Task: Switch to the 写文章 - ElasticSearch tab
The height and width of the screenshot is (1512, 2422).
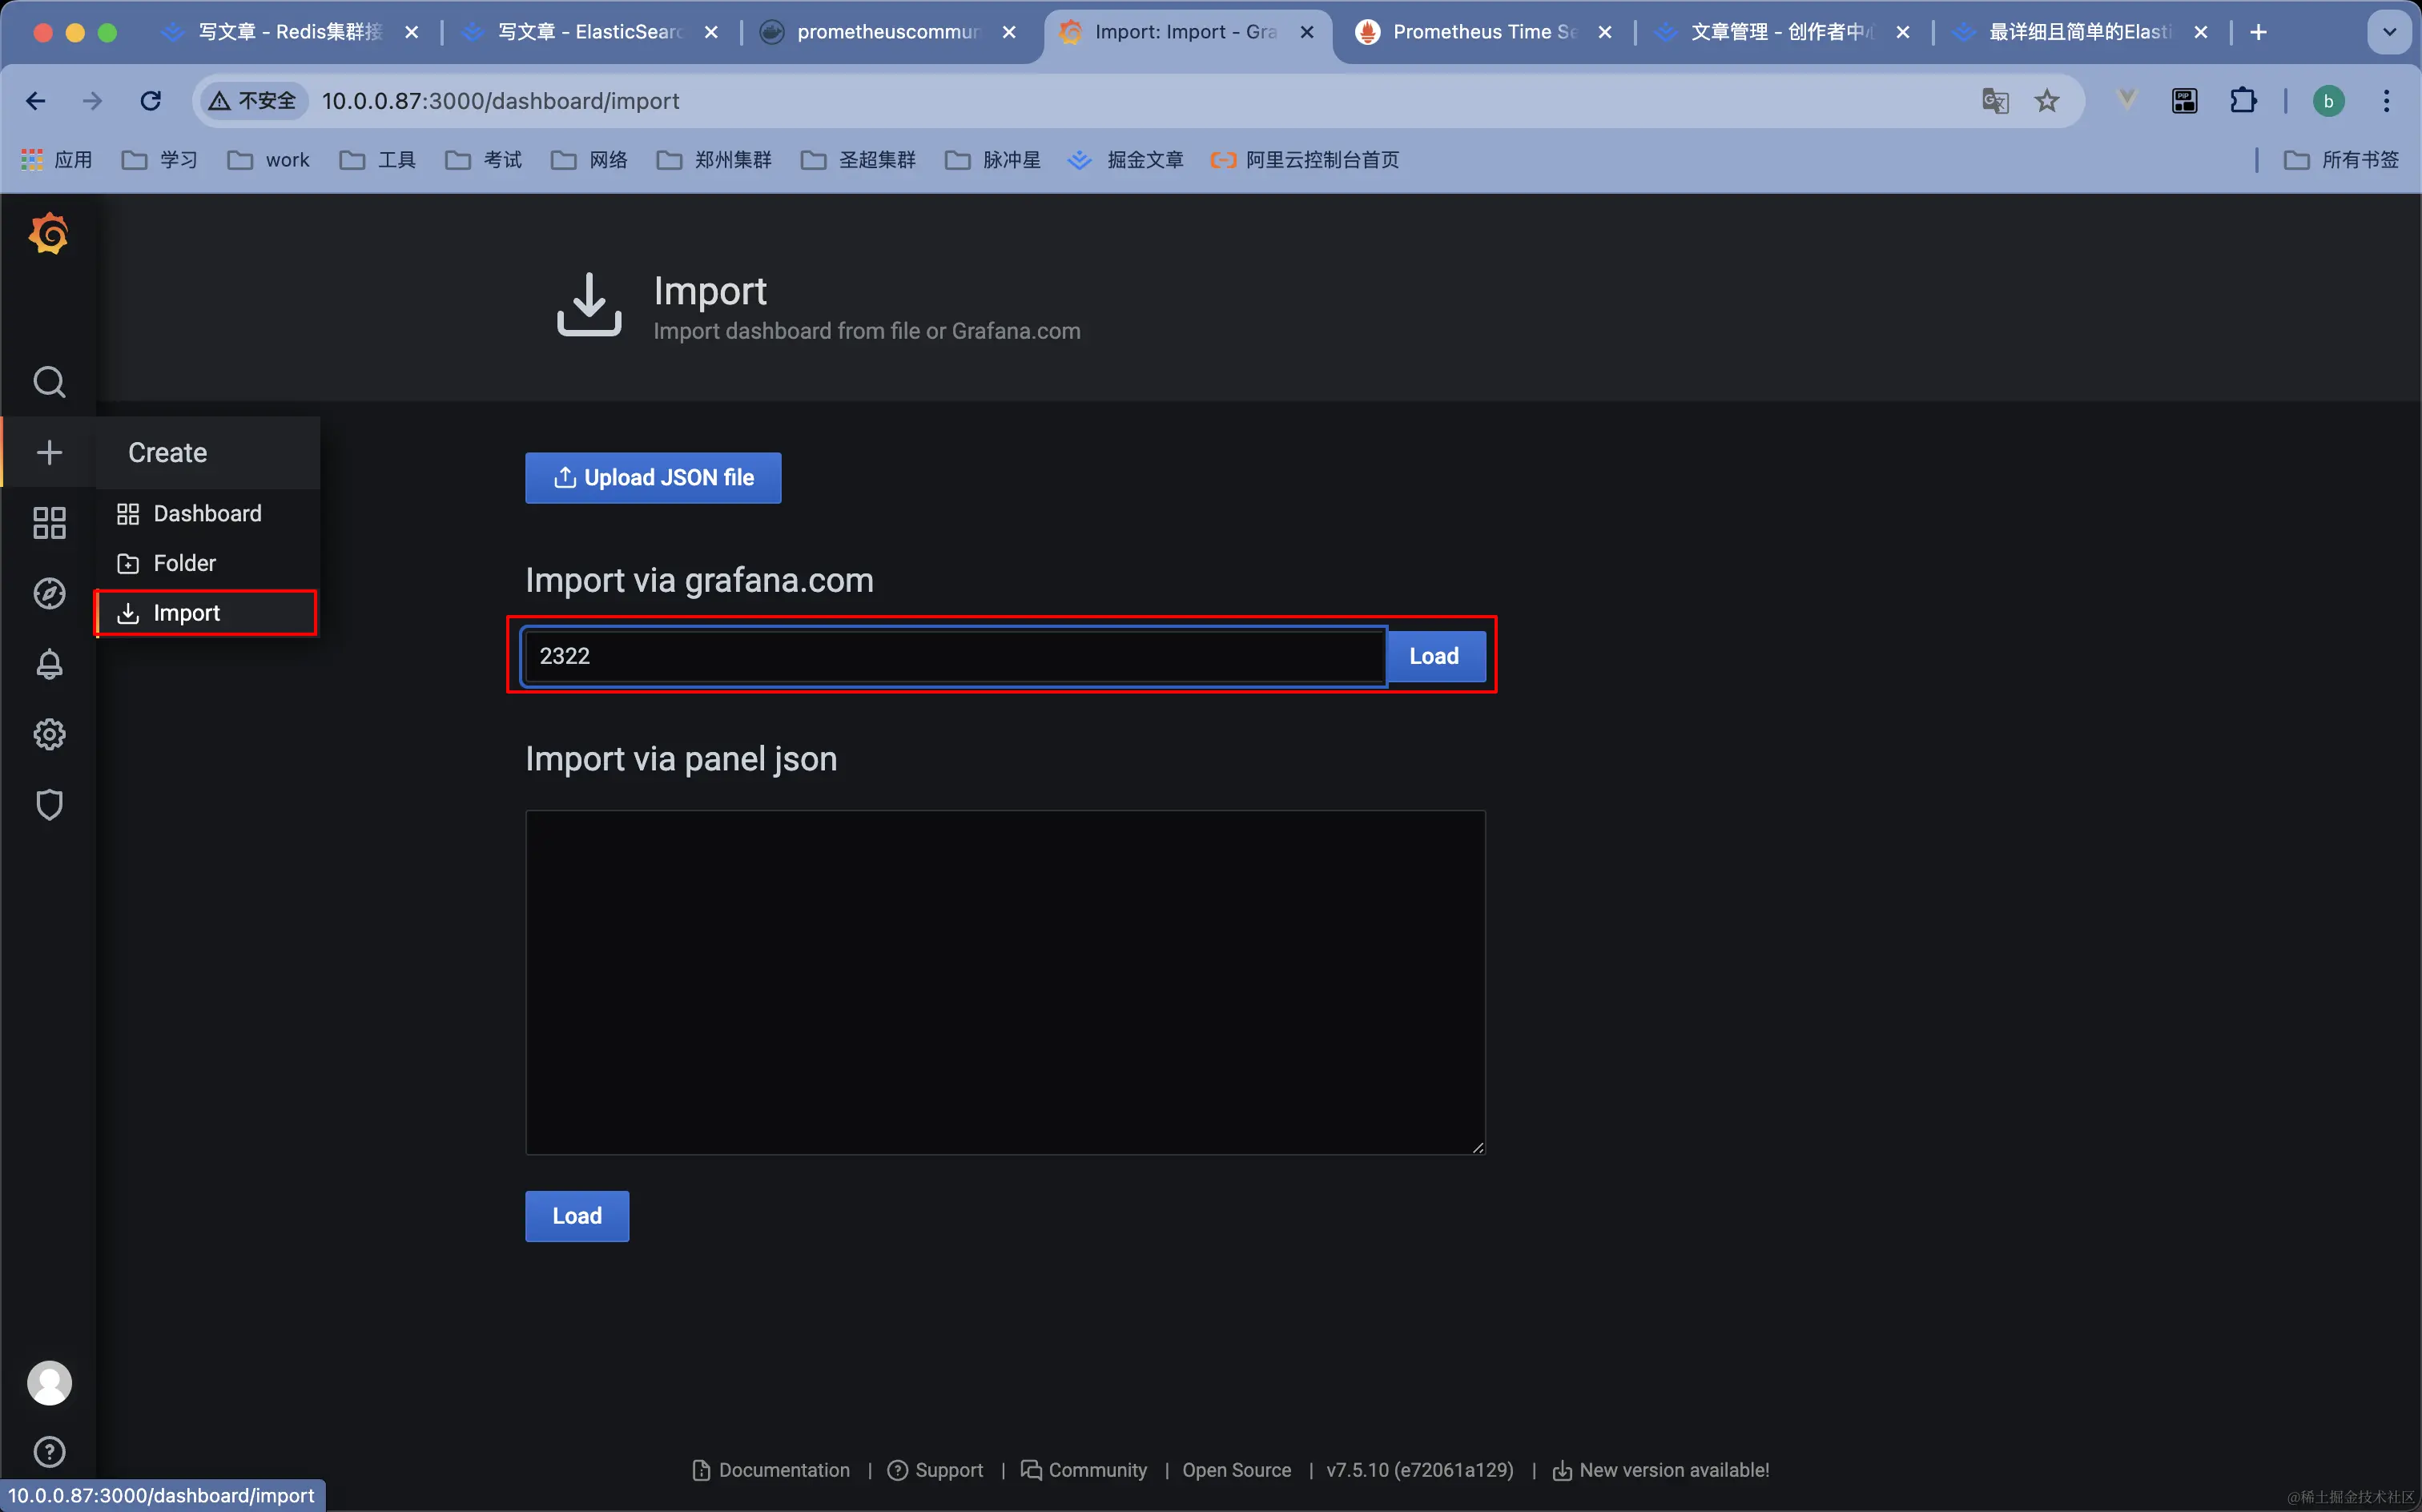Action: (590, 32)
